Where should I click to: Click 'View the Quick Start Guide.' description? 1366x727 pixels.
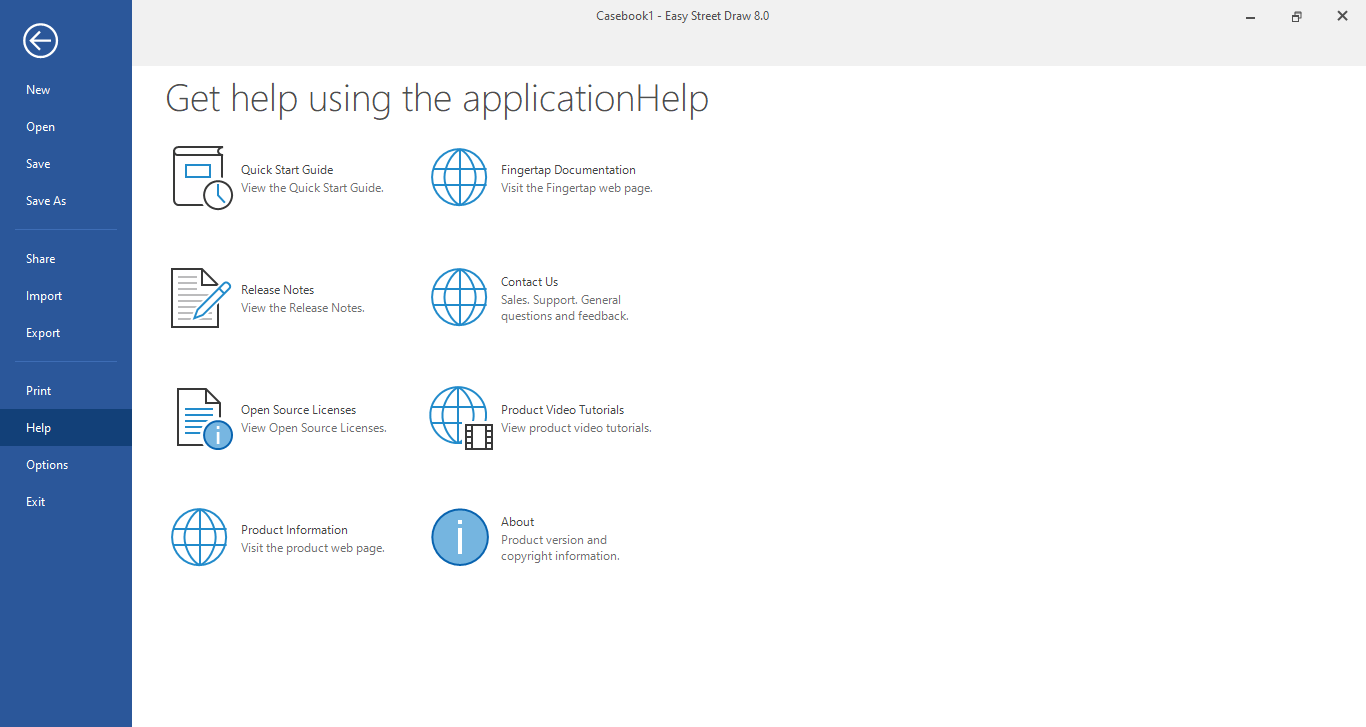click(x=312, y=188)
